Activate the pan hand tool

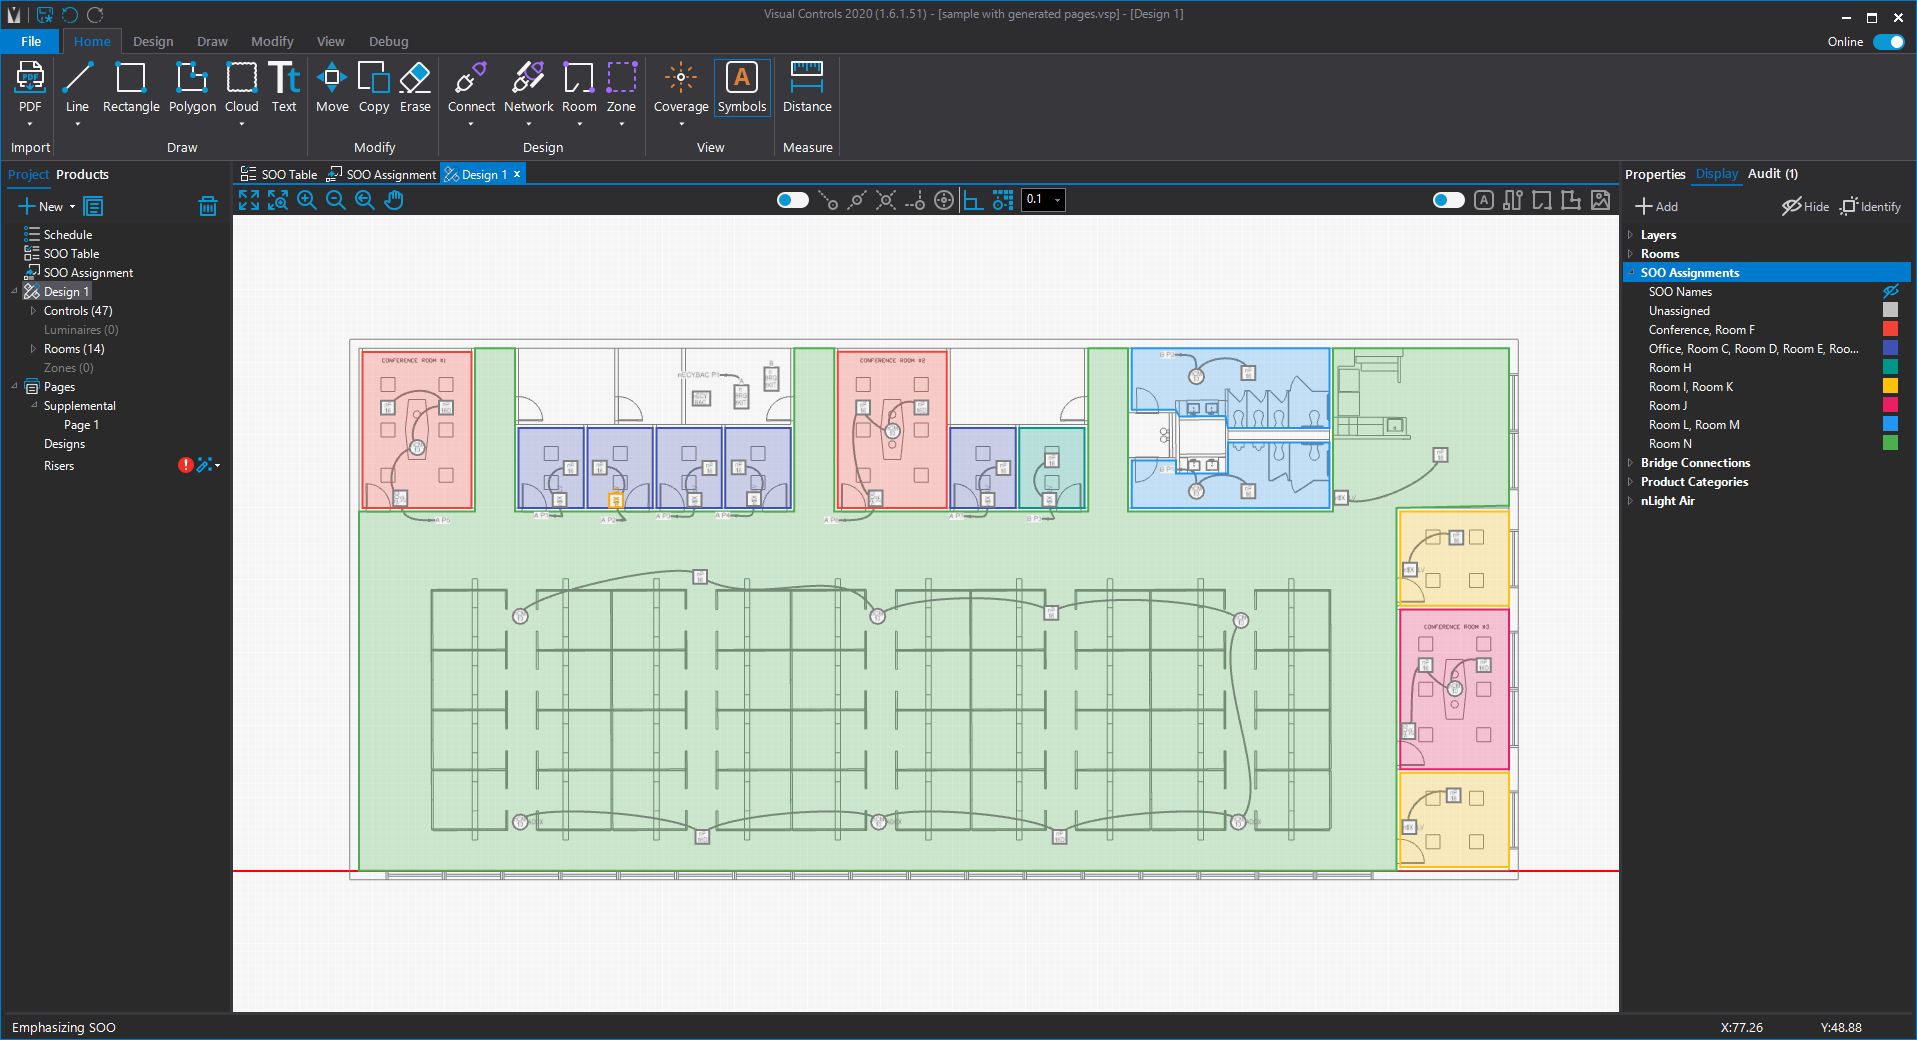point(394,200)
